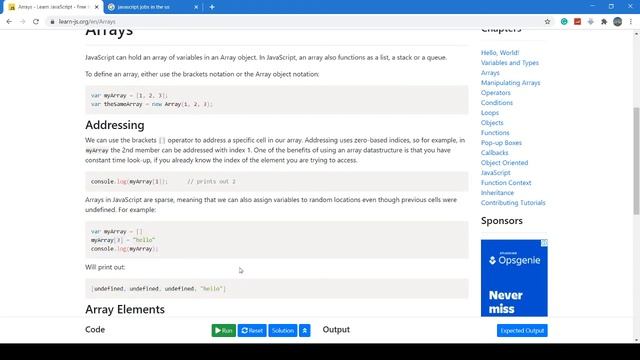Open the Chrome three-dot menu
640x360 pixels.
[631, 22]
